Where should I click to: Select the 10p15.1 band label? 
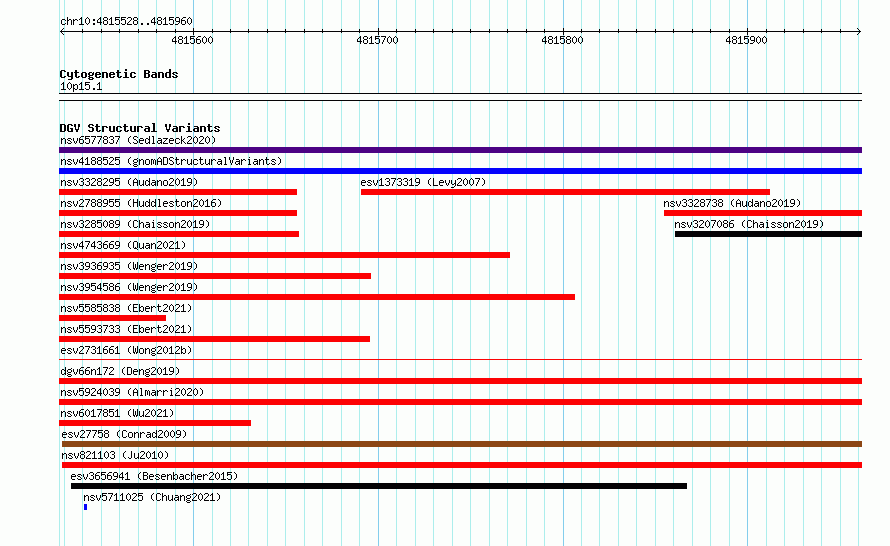[x=81, y=86]
